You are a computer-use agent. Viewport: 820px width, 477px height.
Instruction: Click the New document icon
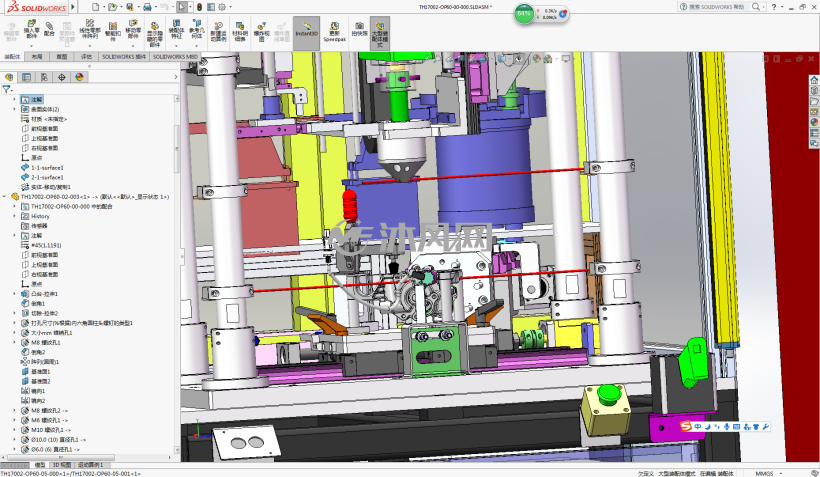pyautogui.click(x=95, y=7)
